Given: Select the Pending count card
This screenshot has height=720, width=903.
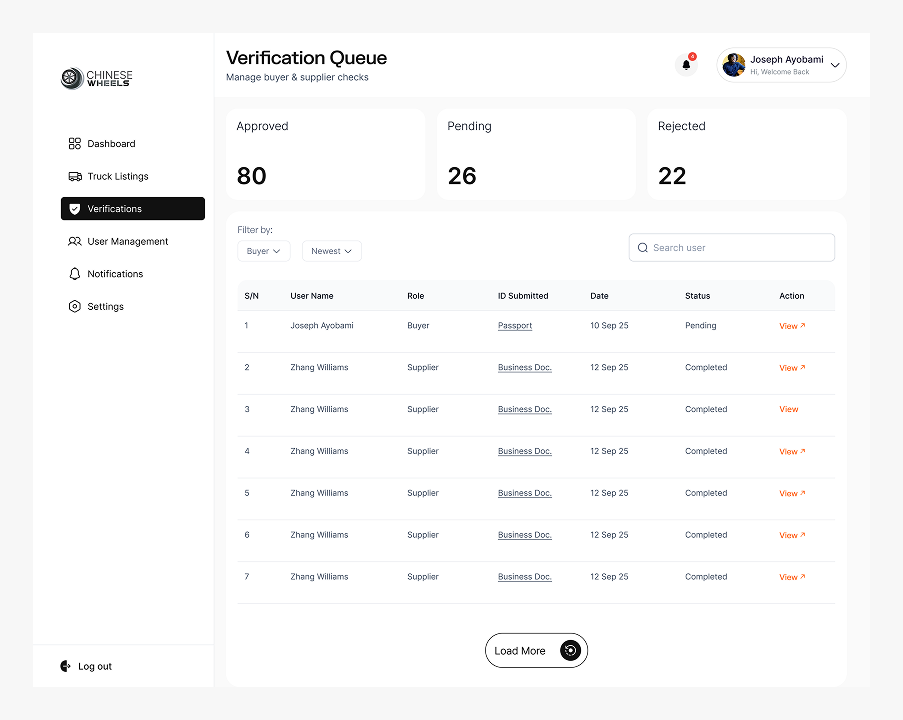Looking at the screenshot, I should (x=535, y=154).
